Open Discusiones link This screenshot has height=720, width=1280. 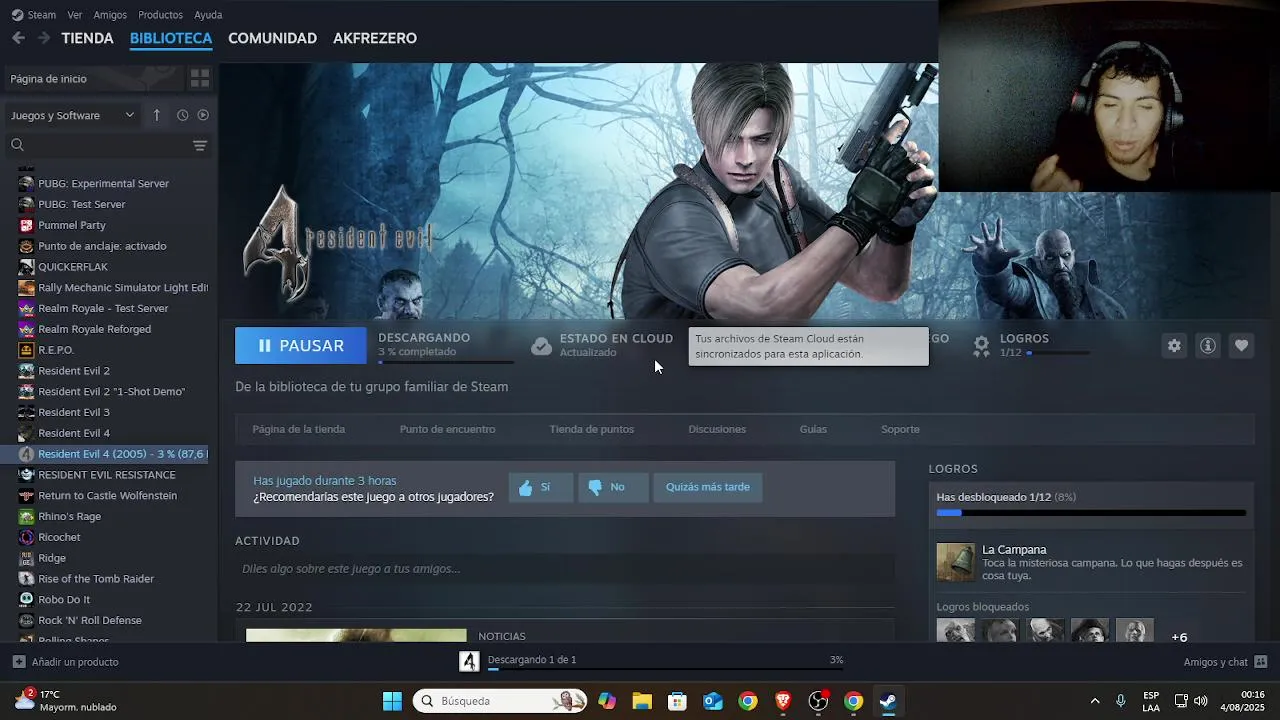[717, 429]
